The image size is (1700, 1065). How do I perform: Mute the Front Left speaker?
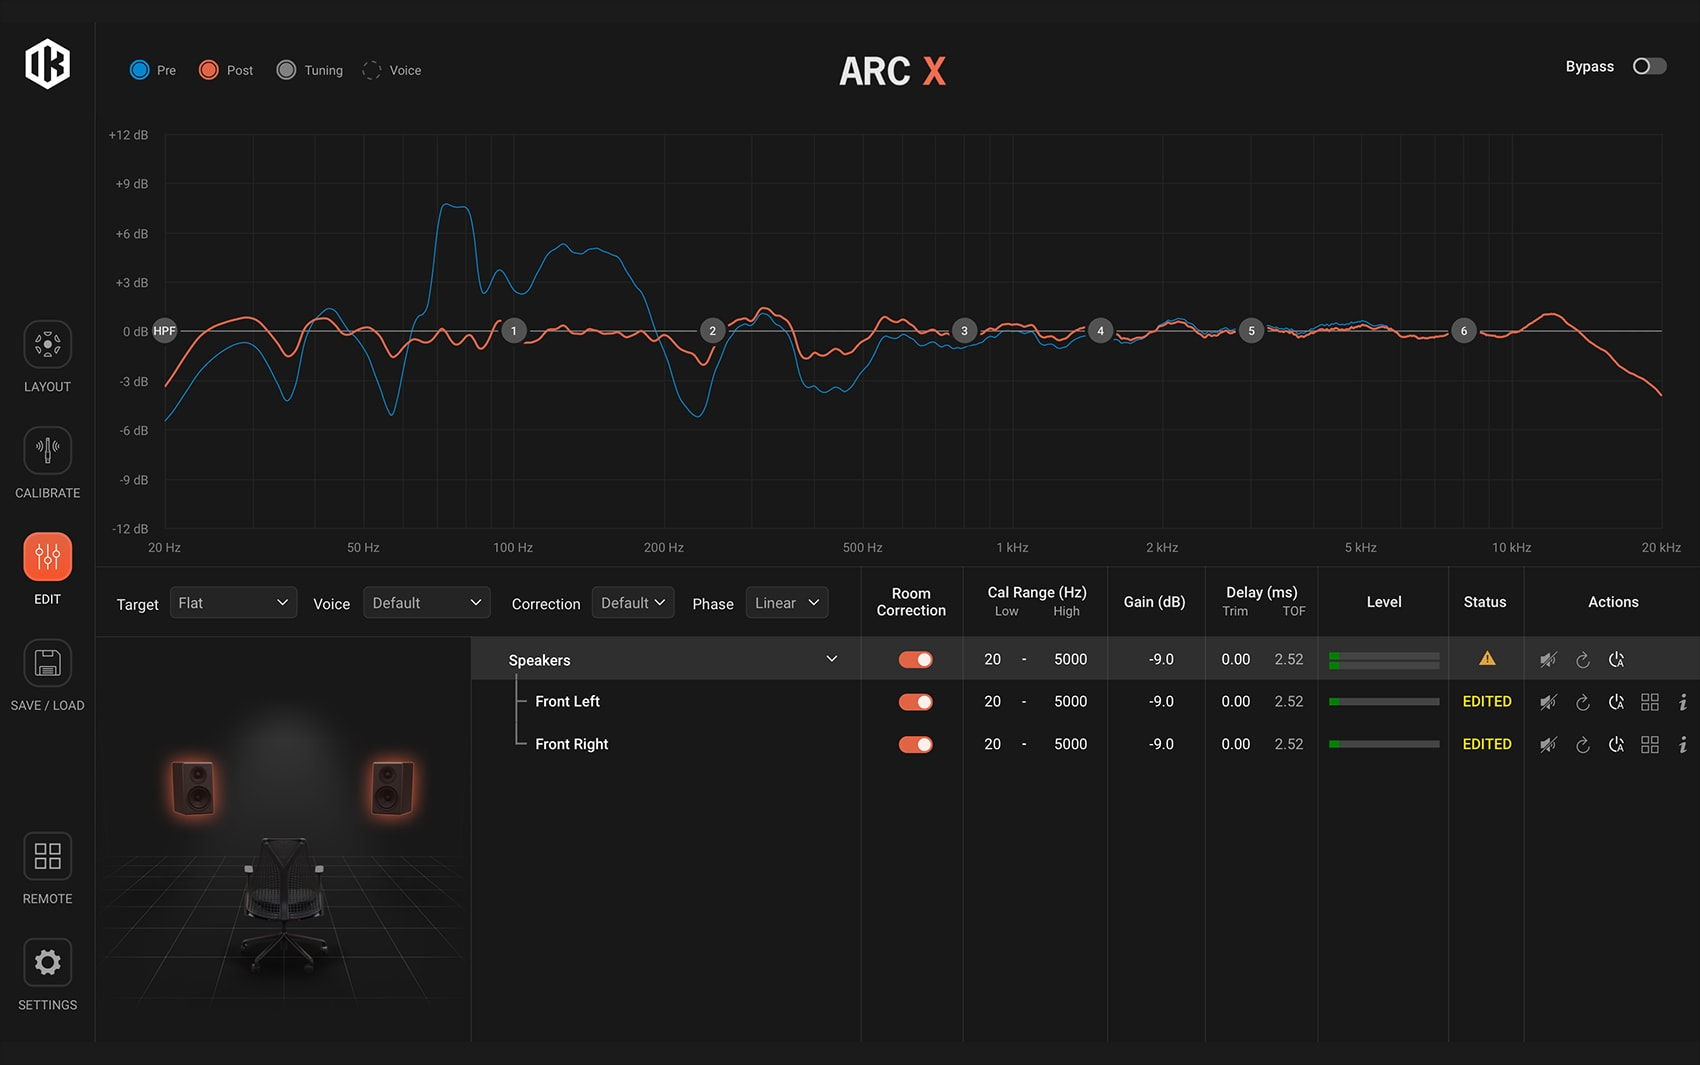1548,702
